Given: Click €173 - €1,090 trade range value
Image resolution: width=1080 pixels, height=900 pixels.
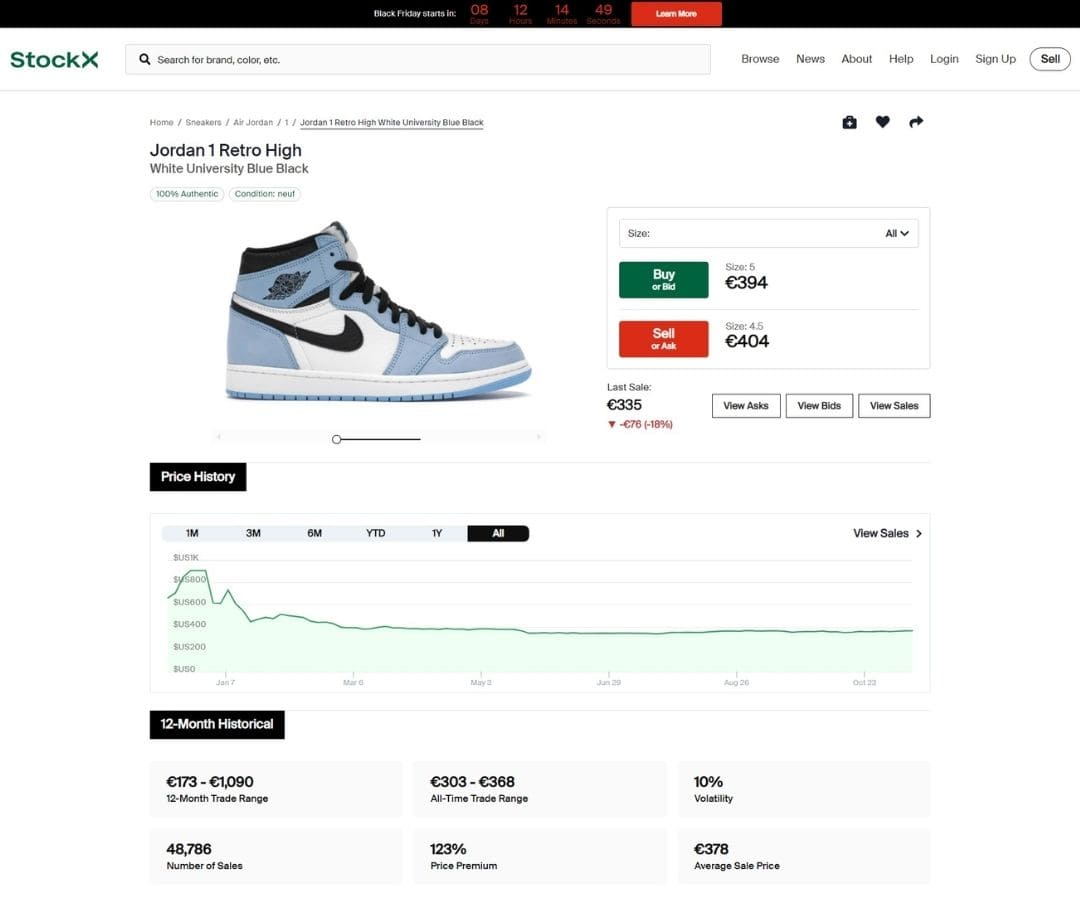Looking at the screenshot, I should tap(209, 782).
